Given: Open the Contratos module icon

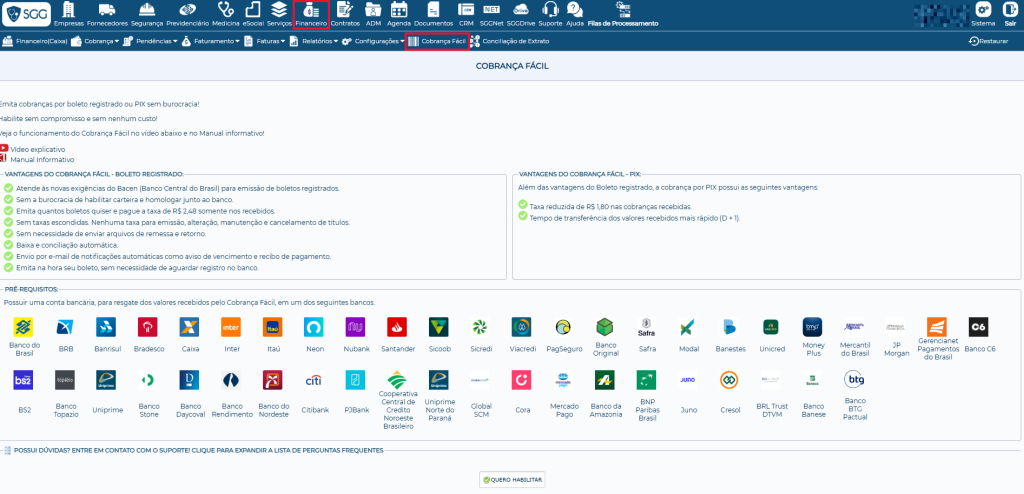Looking at the screenshot, I should pos(345,10).
